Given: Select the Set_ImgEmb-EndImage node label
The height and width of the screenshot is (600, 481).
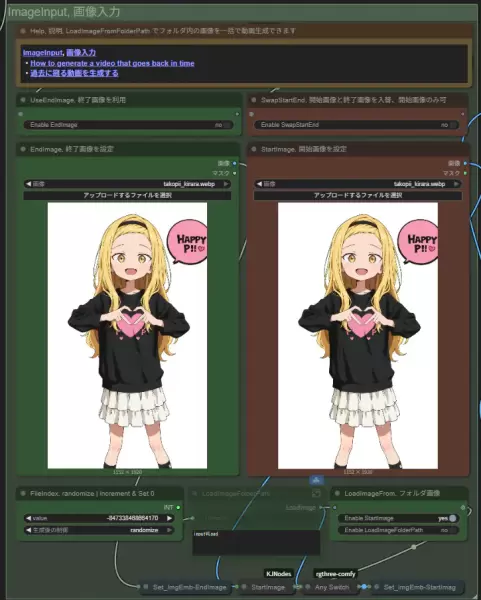Looking at the screenshot, I should click(189, 587).
